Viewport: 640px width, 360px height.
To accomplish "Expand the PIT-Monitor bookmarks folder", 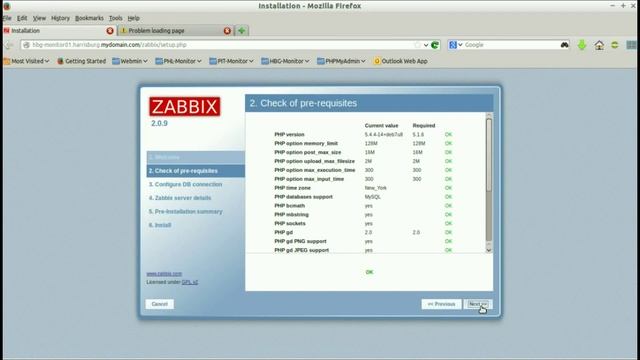I will click(231, 61).
